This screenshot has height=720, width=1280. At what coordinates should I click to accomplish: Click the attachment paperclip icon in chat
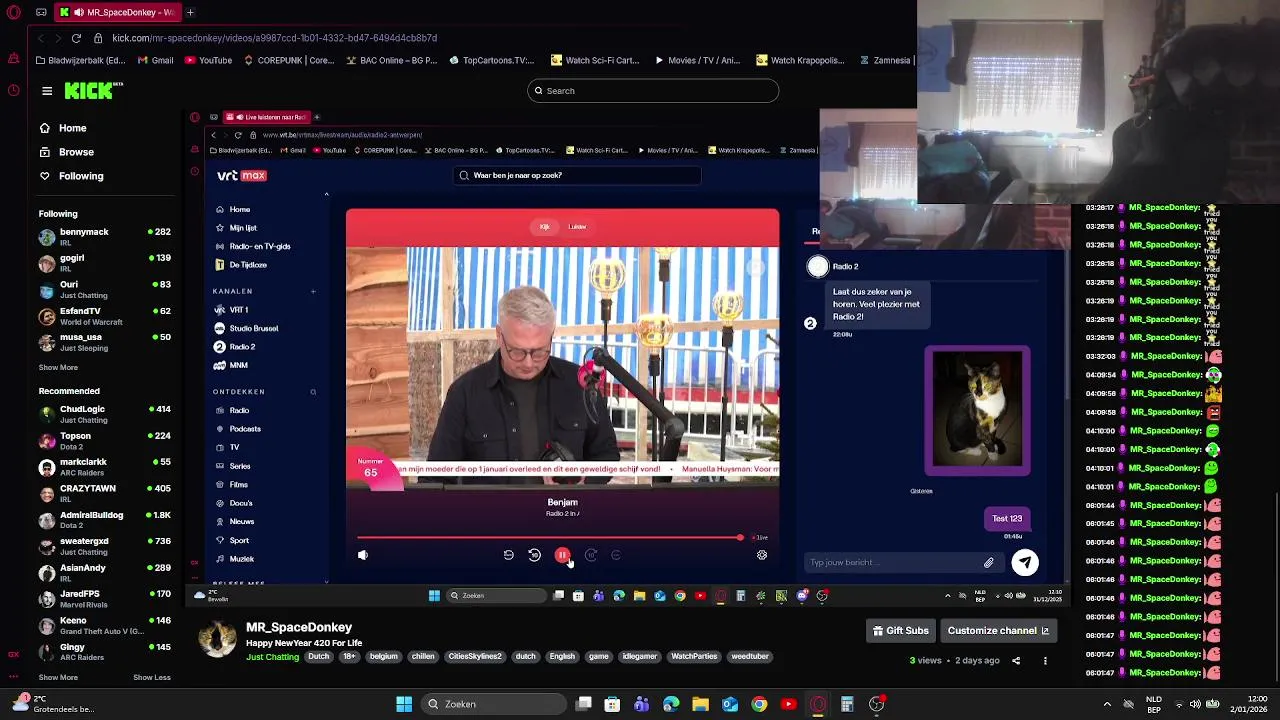click(989, 563)
